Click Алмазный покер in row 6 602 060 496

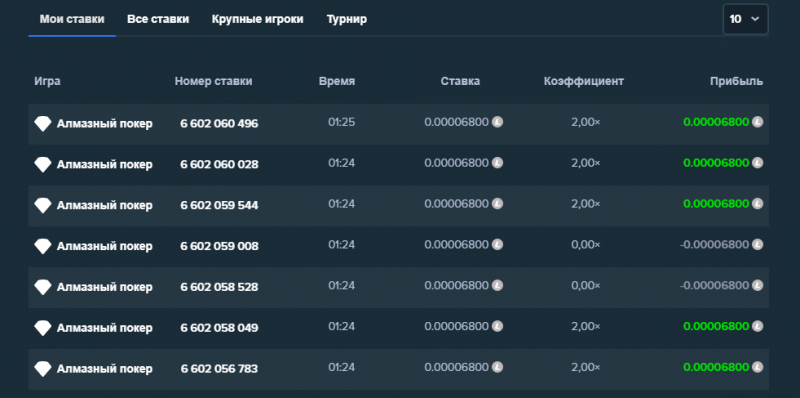click(105, 123)
